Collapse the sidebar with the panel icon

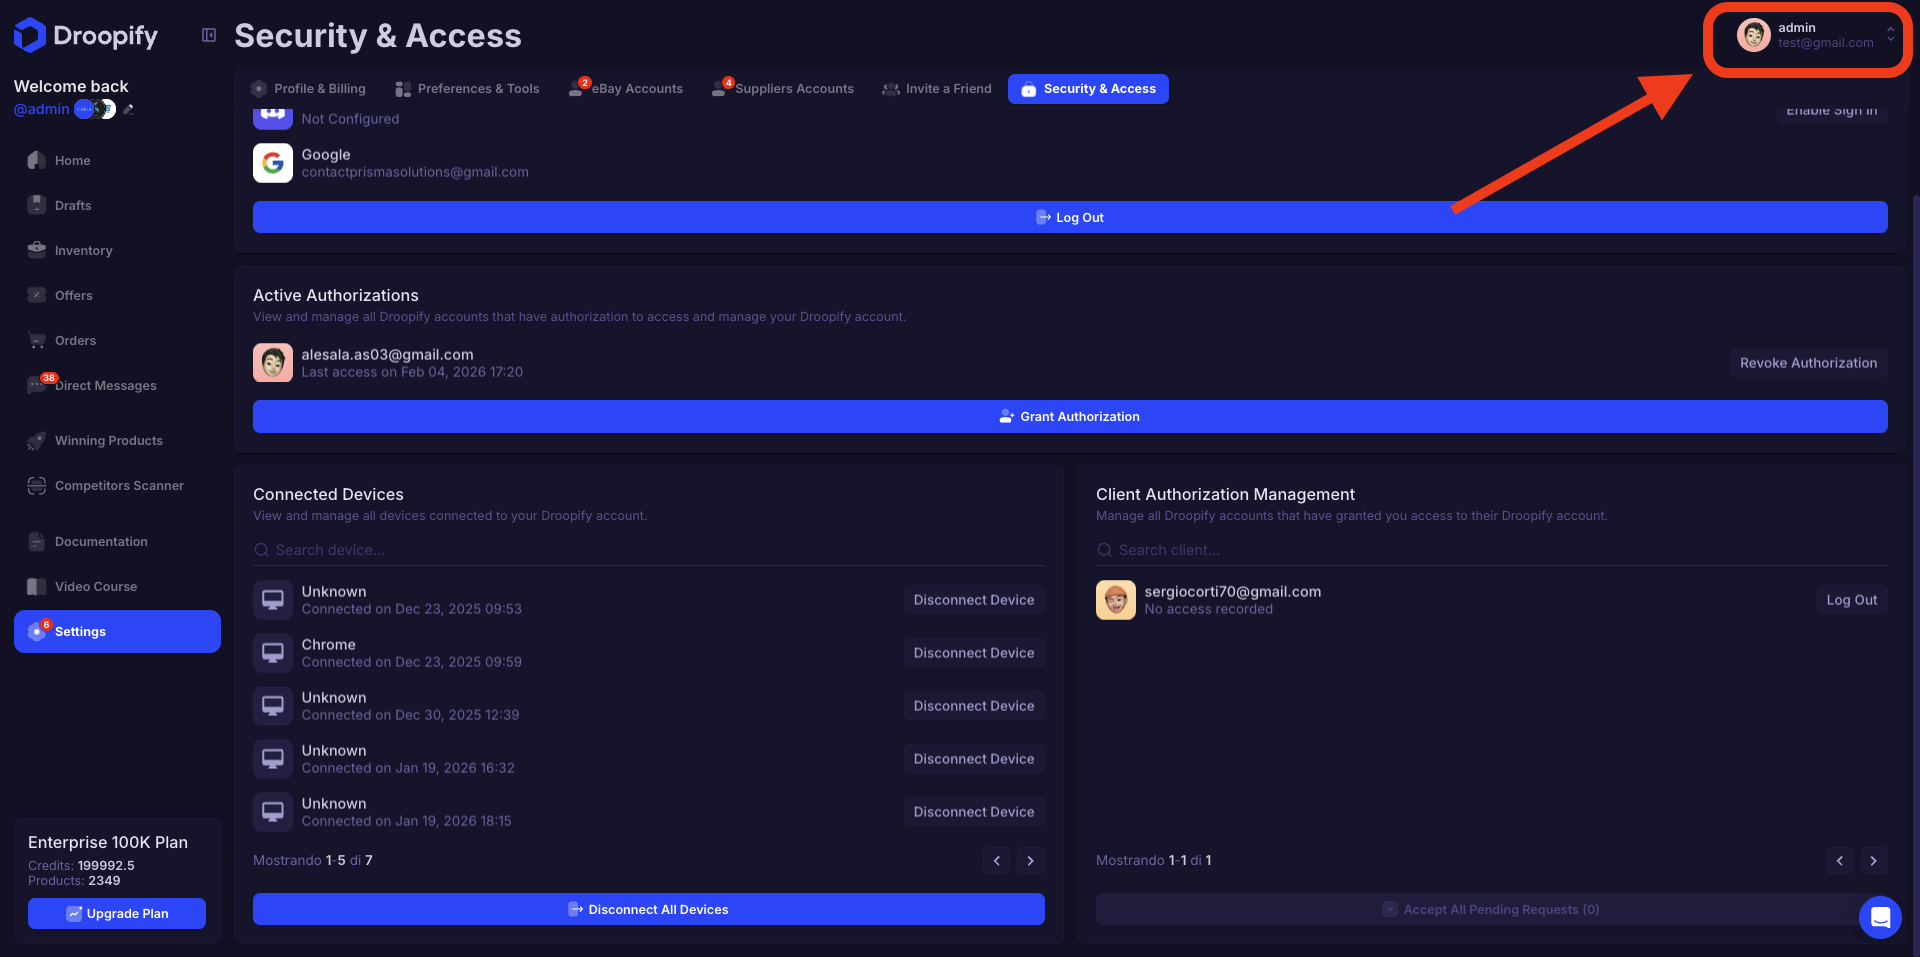pos(209,36)
